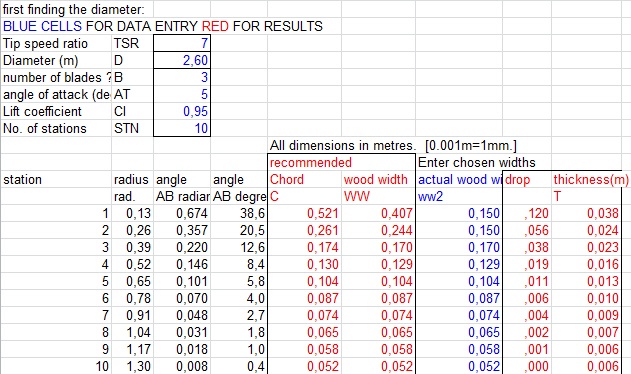Click station 2 drop value ,056
This screenshot has height=374, width=631.
(x=527, y=230)
